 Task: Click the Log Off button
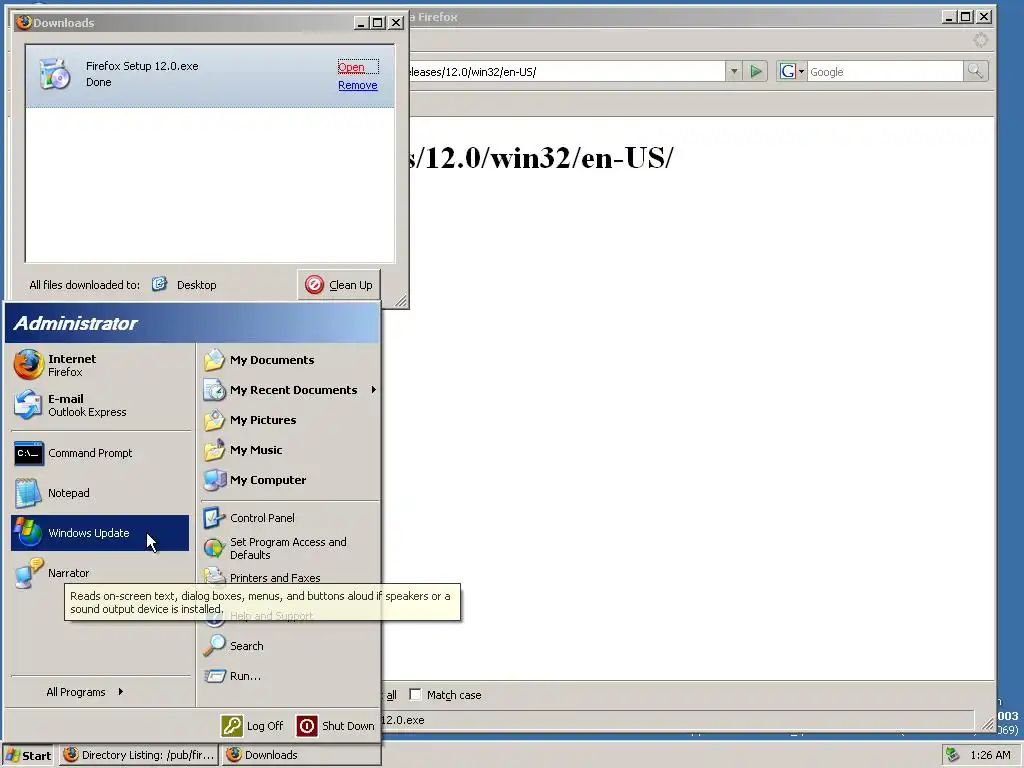point(252,726)
